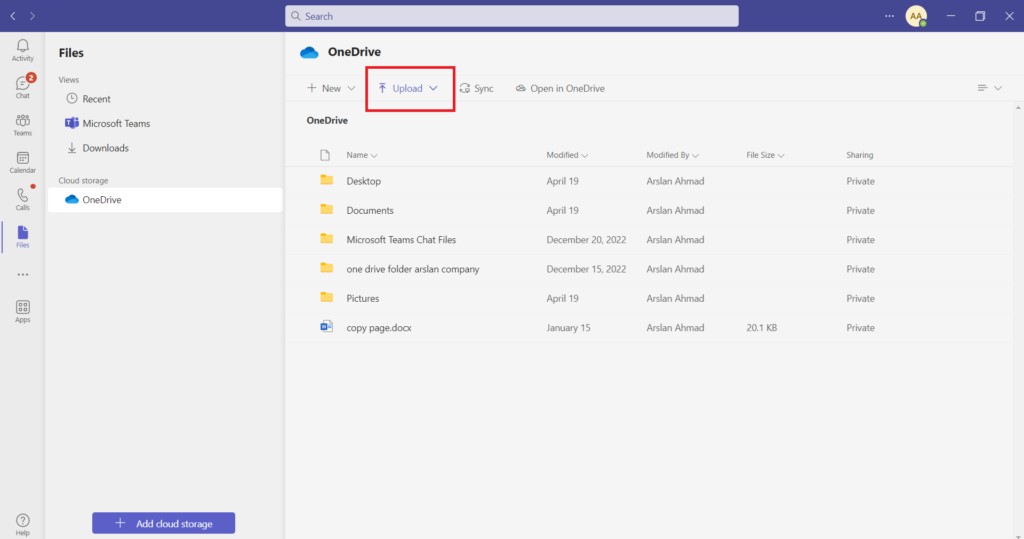Image resolution: width=1024 pixels, height=539 pixels.
Task: Click 'January 15' modified date
Action: (568, 328)
